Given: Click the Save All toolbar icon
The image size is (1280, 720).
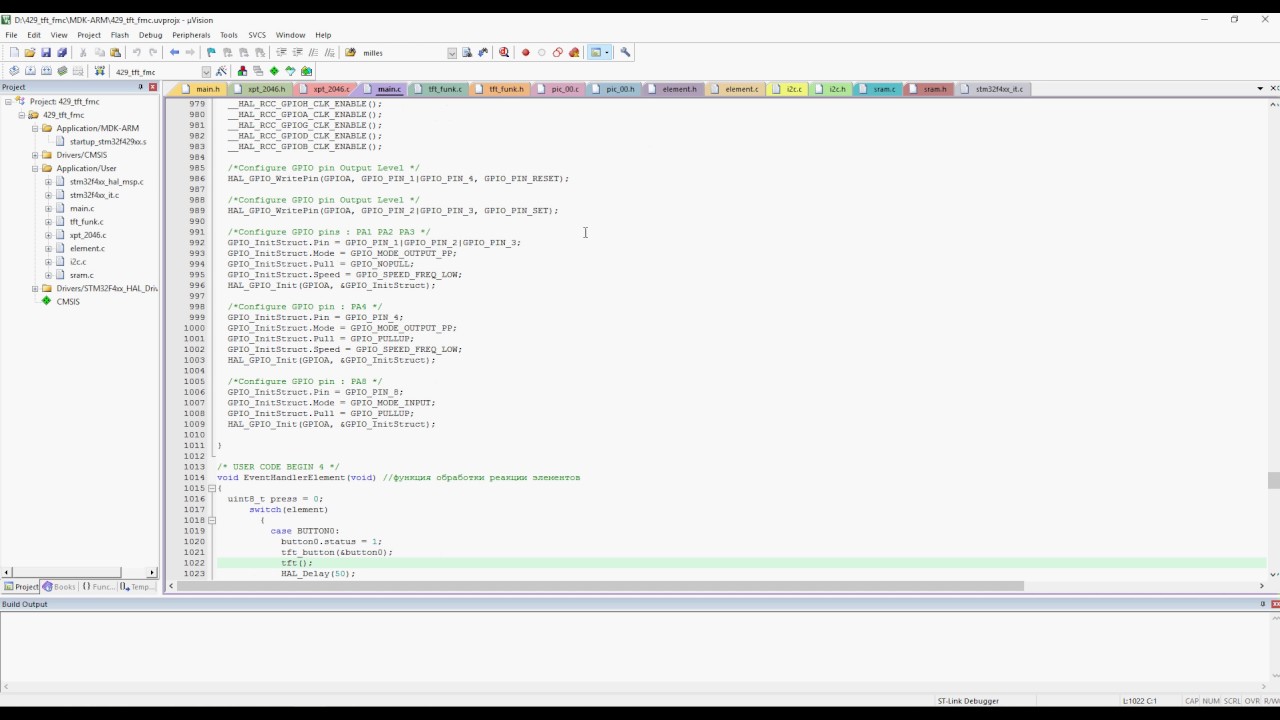Looking at the screenshot, I should (x=62, y=53).
